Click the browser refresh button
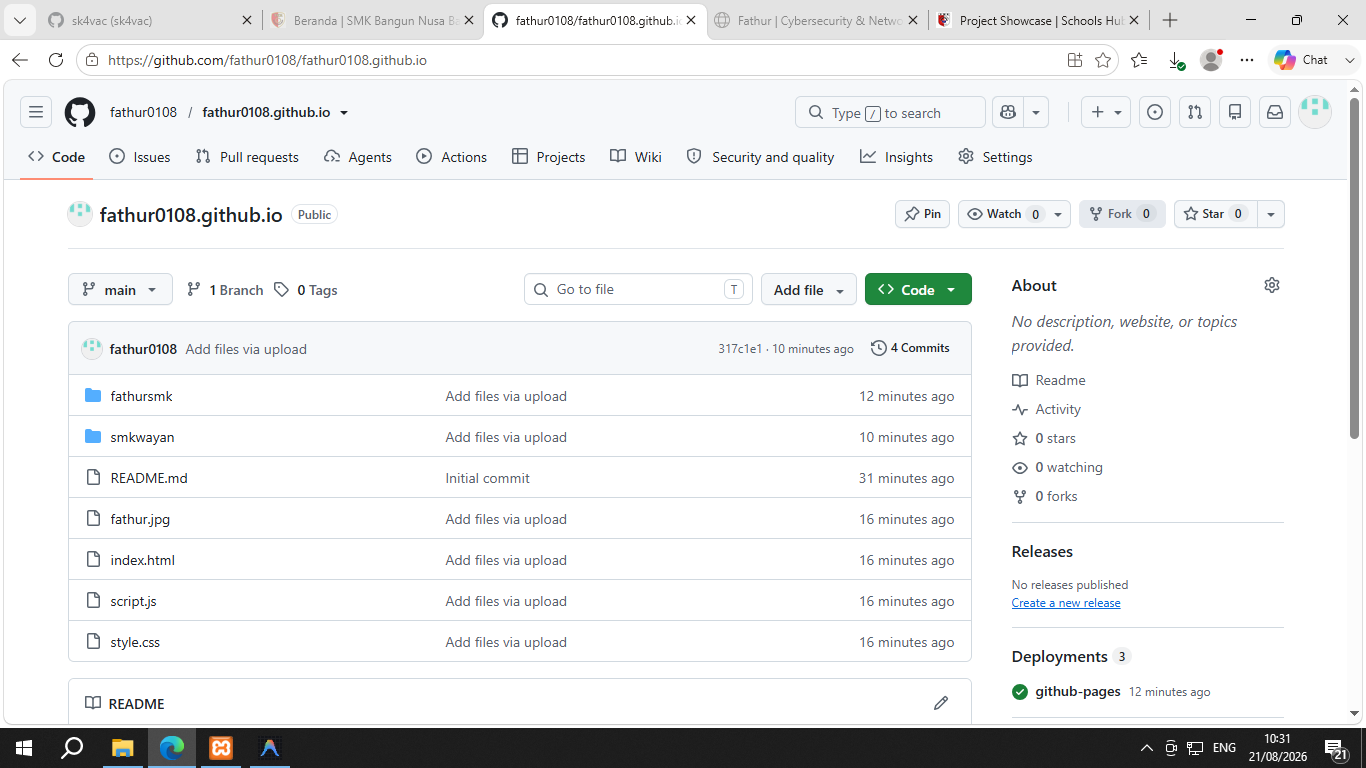This screenshot has height=768, width=1366. [x=56, y=60]
